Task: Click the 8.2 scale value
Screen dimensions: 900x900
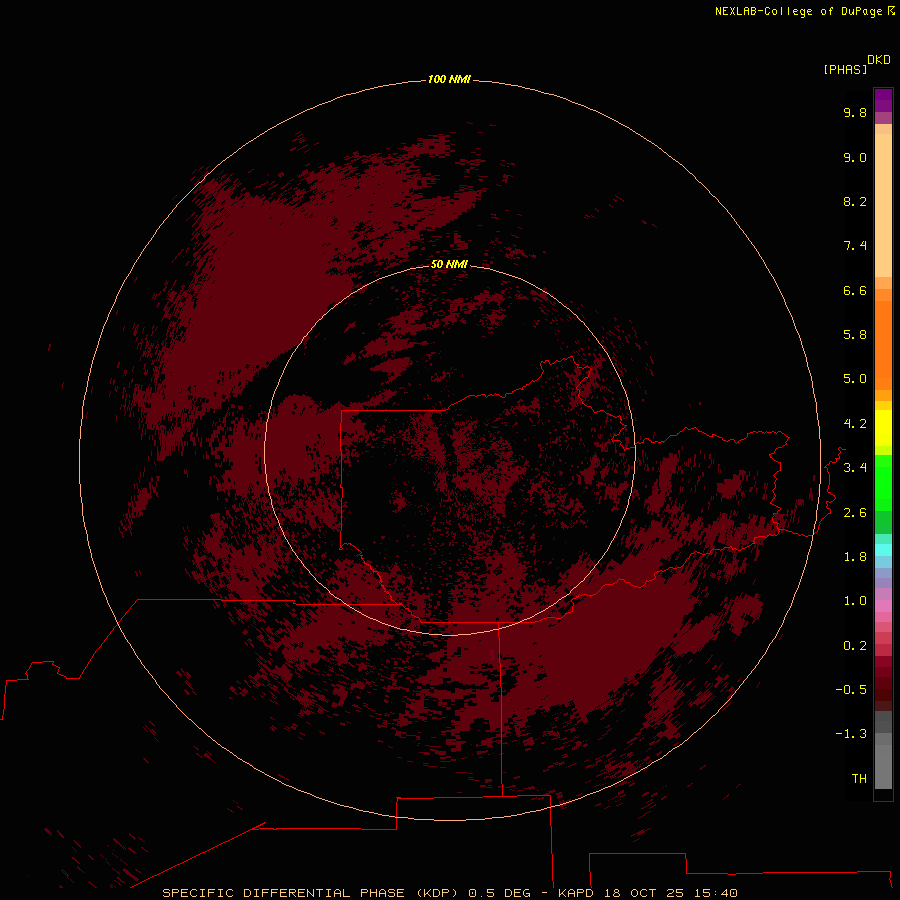Action: coord(855,201)
